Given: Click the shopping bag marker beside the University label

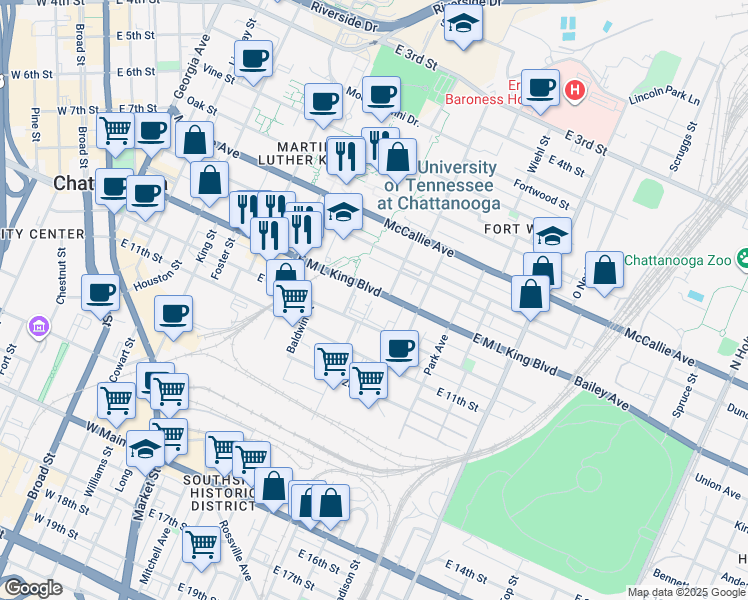Looking at the screenshot, I should [x=398, y=157].
